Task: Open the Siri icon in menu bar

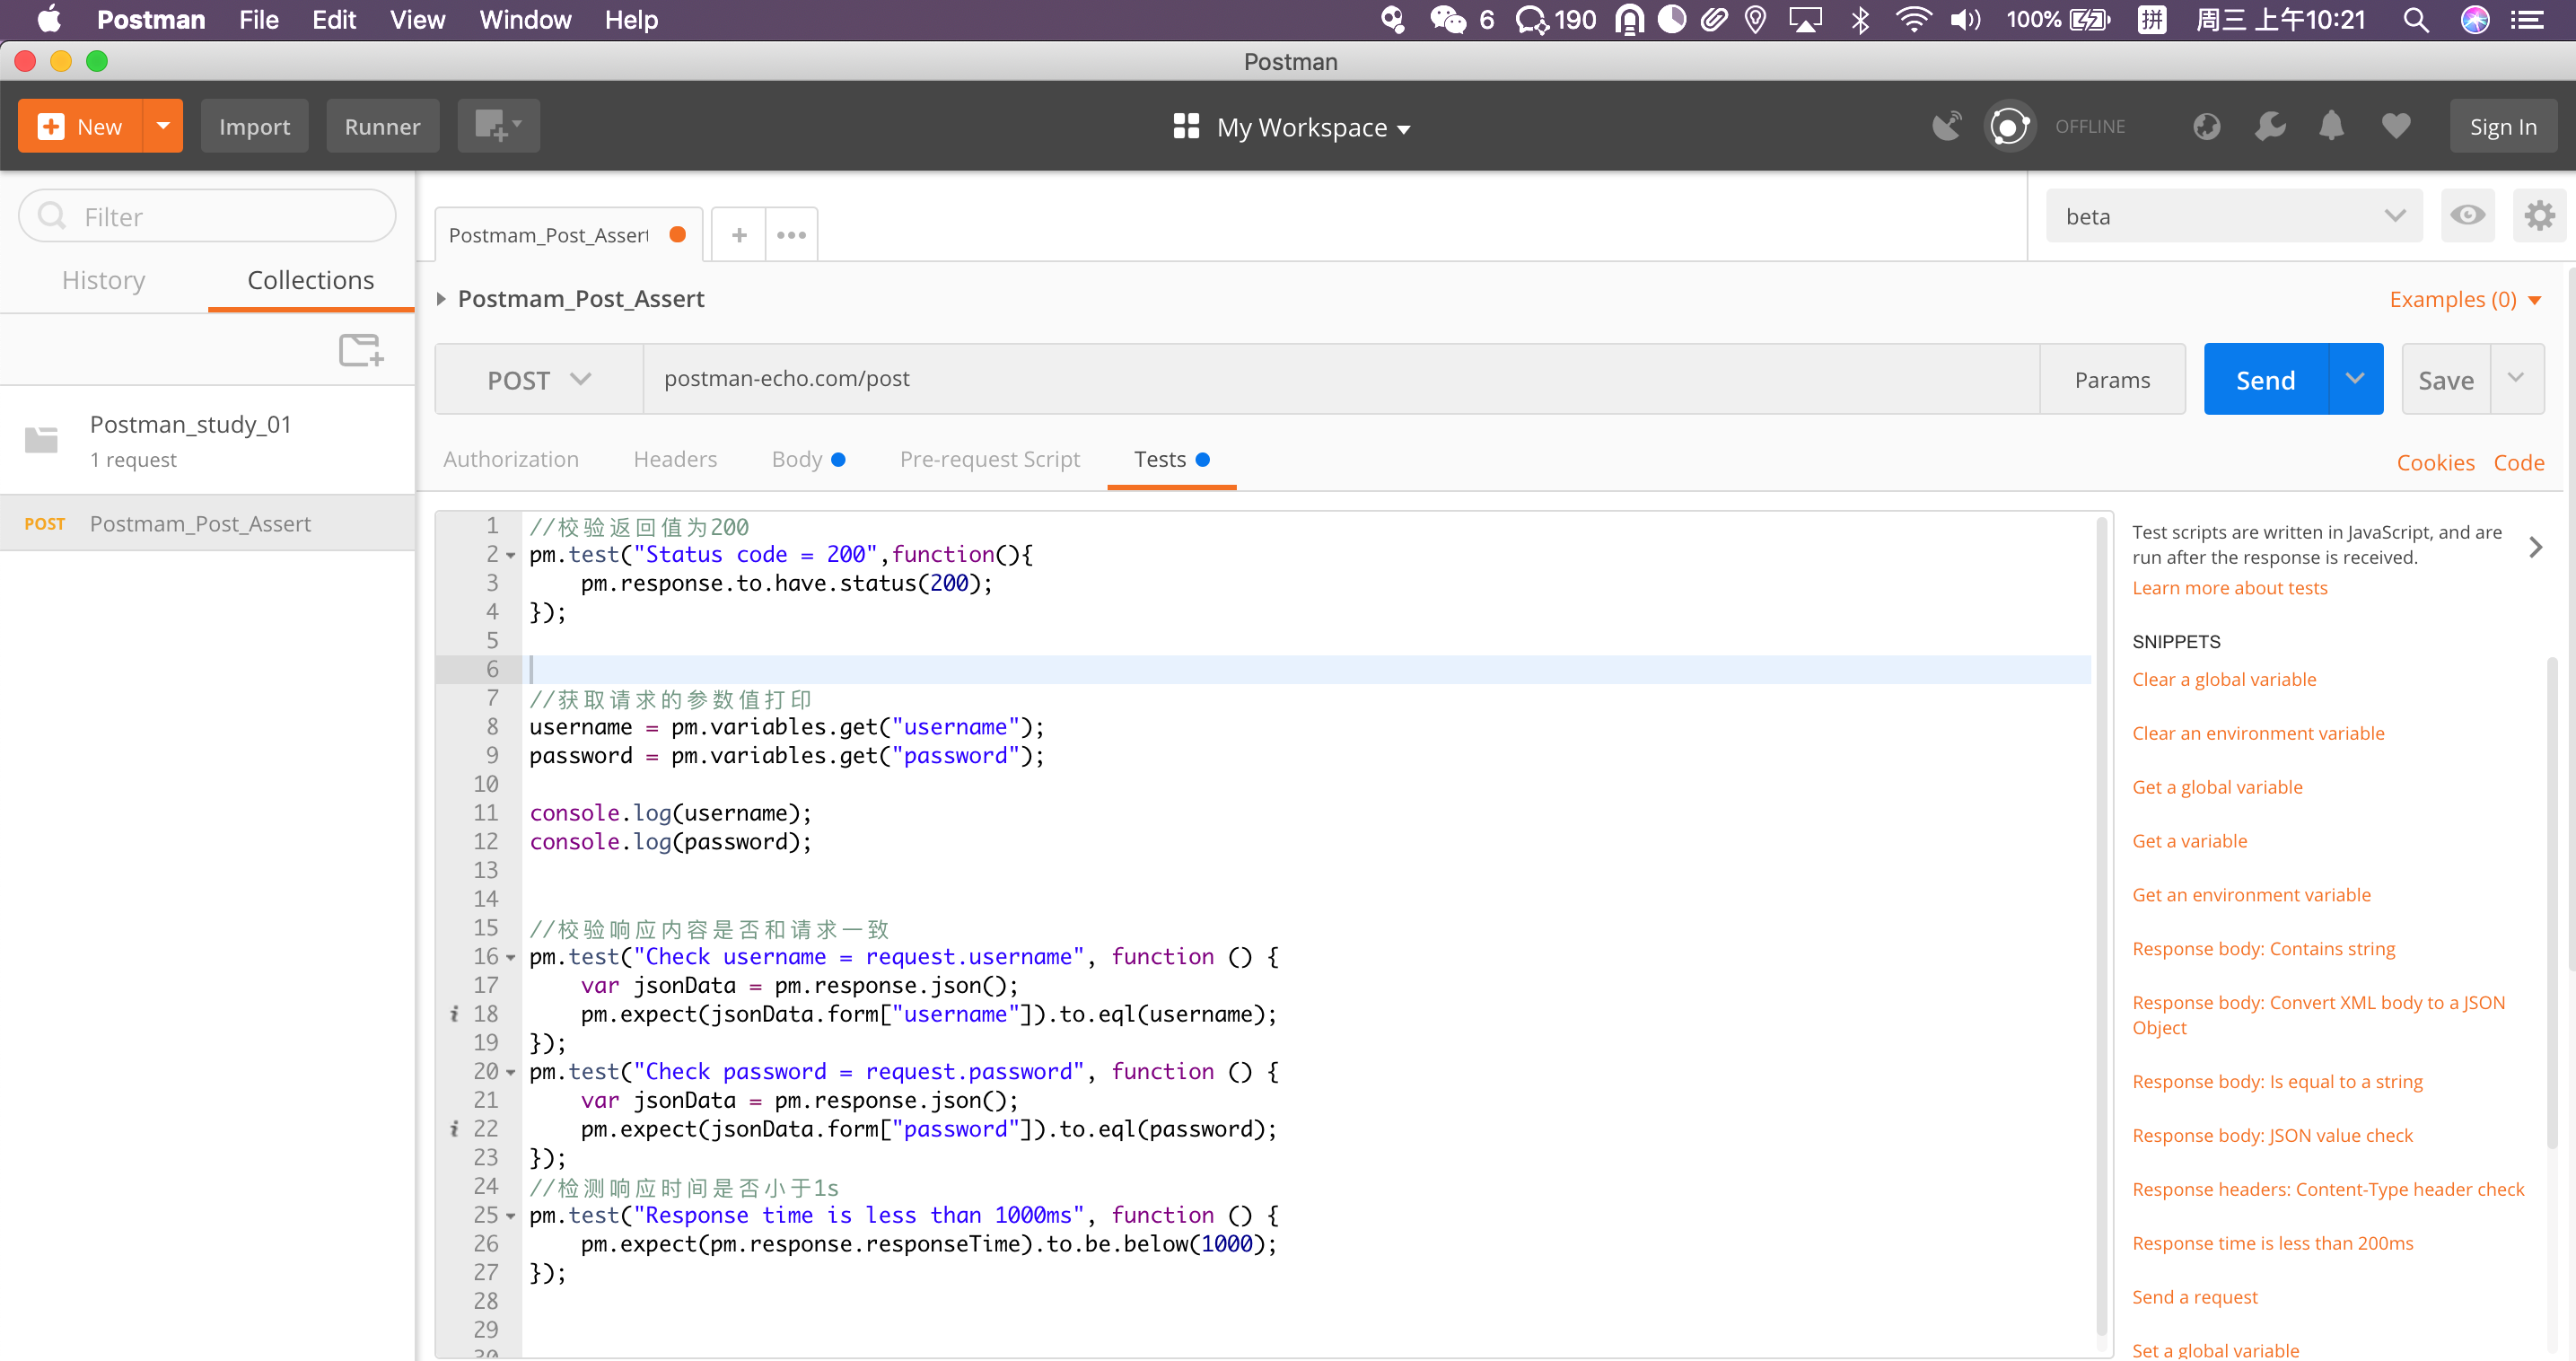Action: click(x=2474, y=20)
